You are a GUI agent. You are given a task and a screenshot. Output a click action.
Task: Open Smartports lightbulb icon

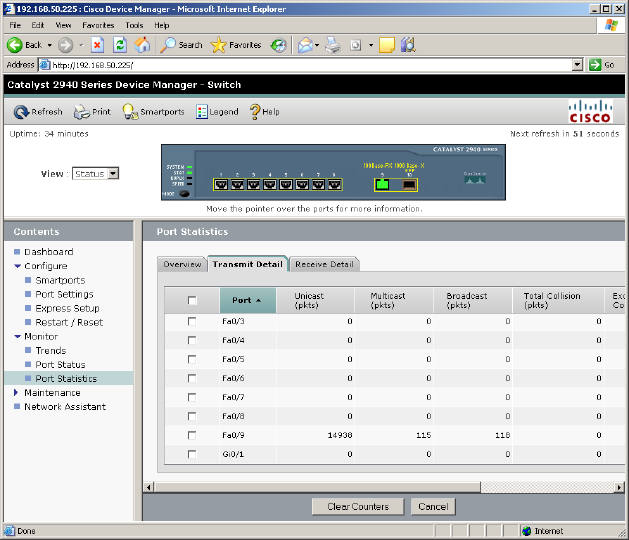pos(130,112)
